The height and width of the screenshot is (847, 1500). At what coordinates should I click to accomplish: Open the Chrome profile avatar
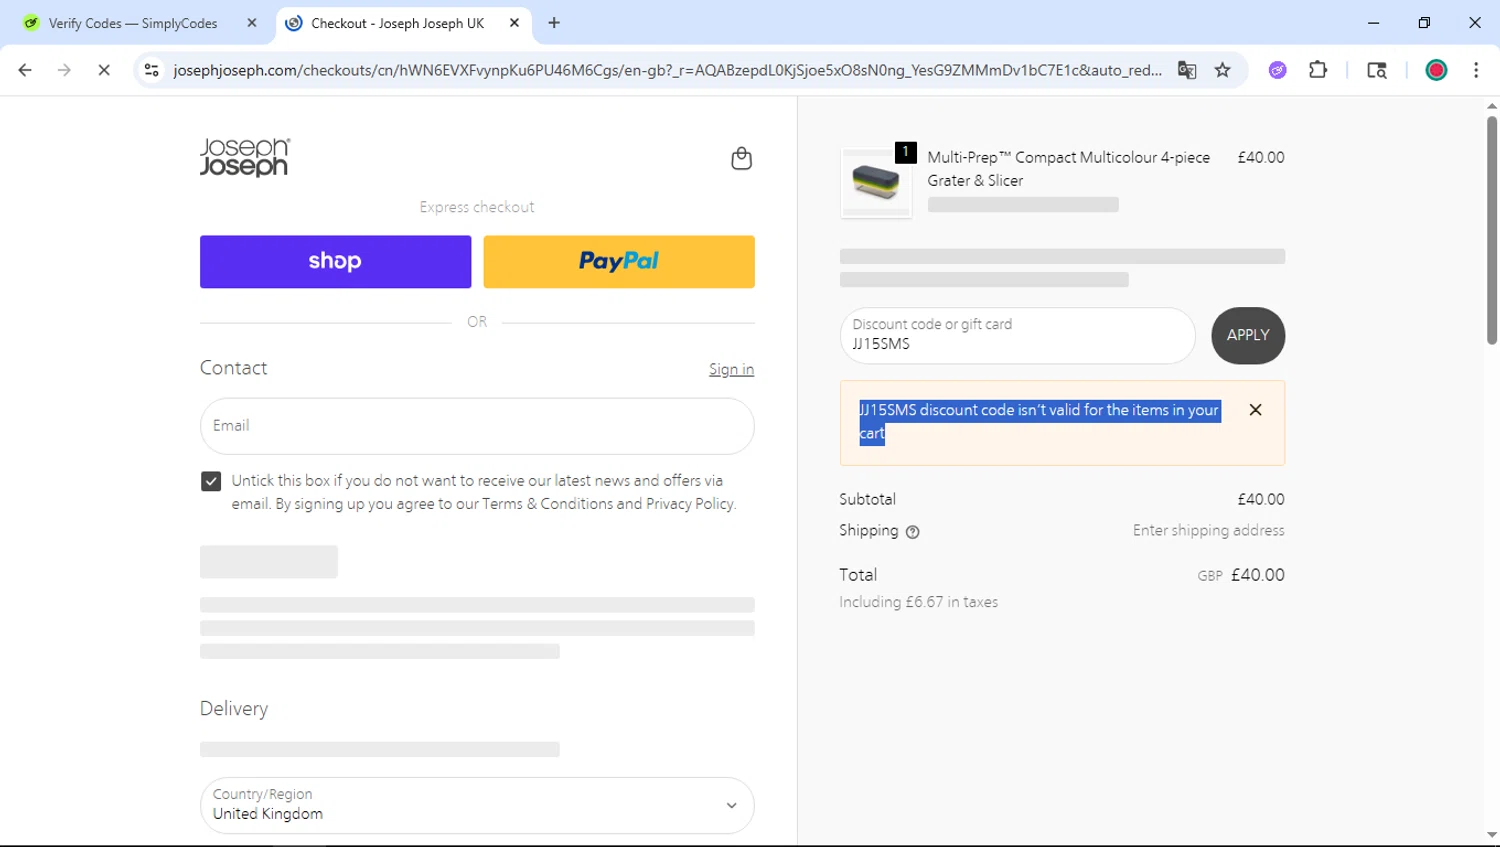[1436, 70]
